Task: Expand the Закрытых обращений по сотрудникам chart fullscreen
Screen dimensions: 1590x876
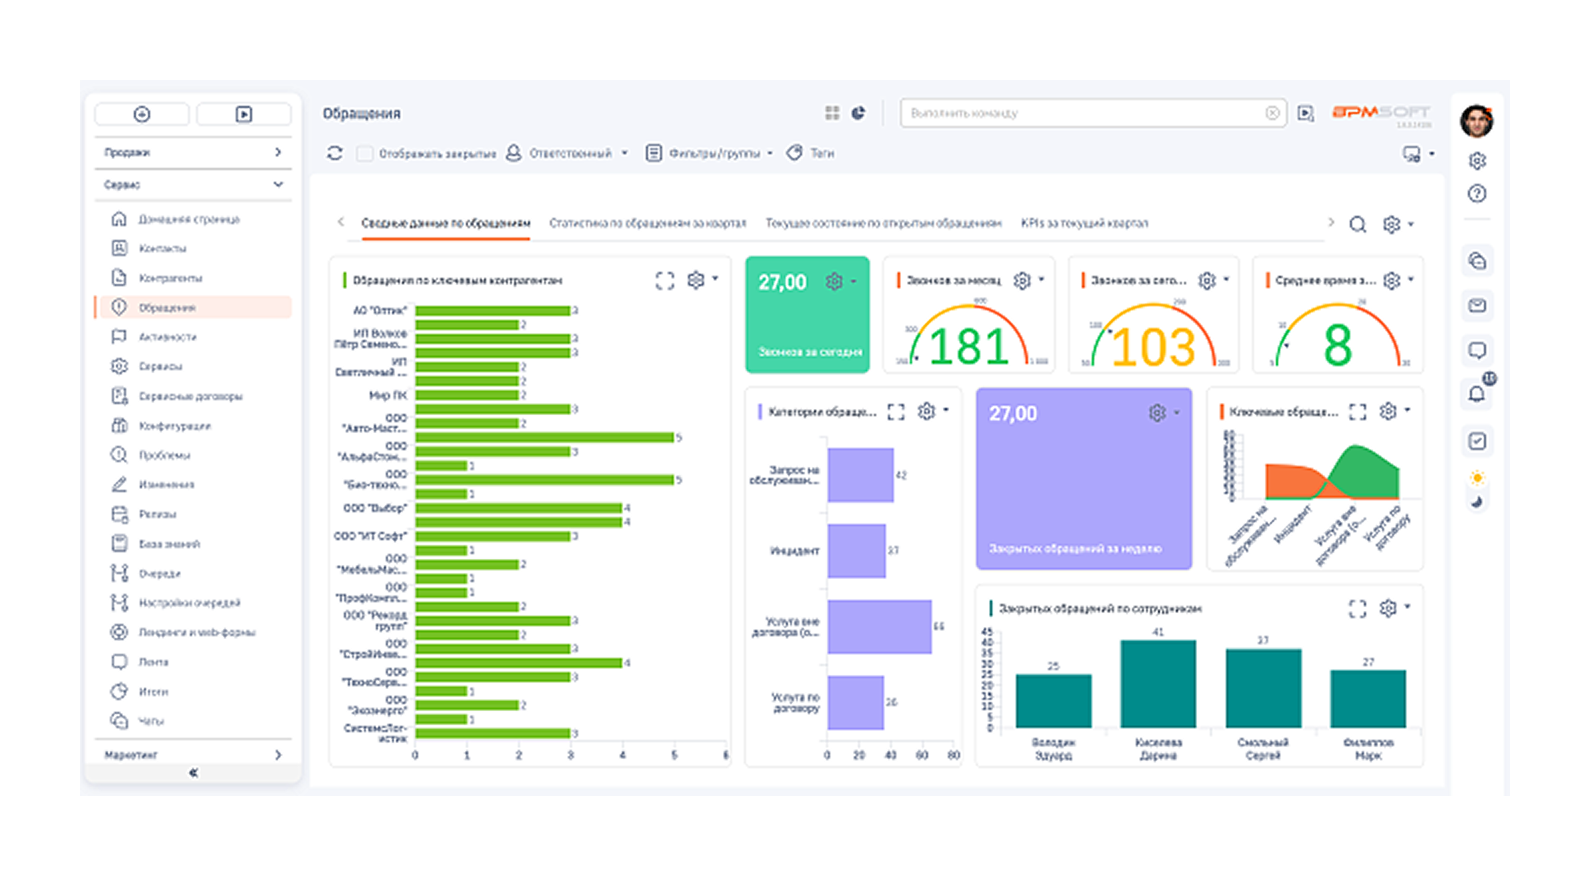Action: pos(1357,608)
